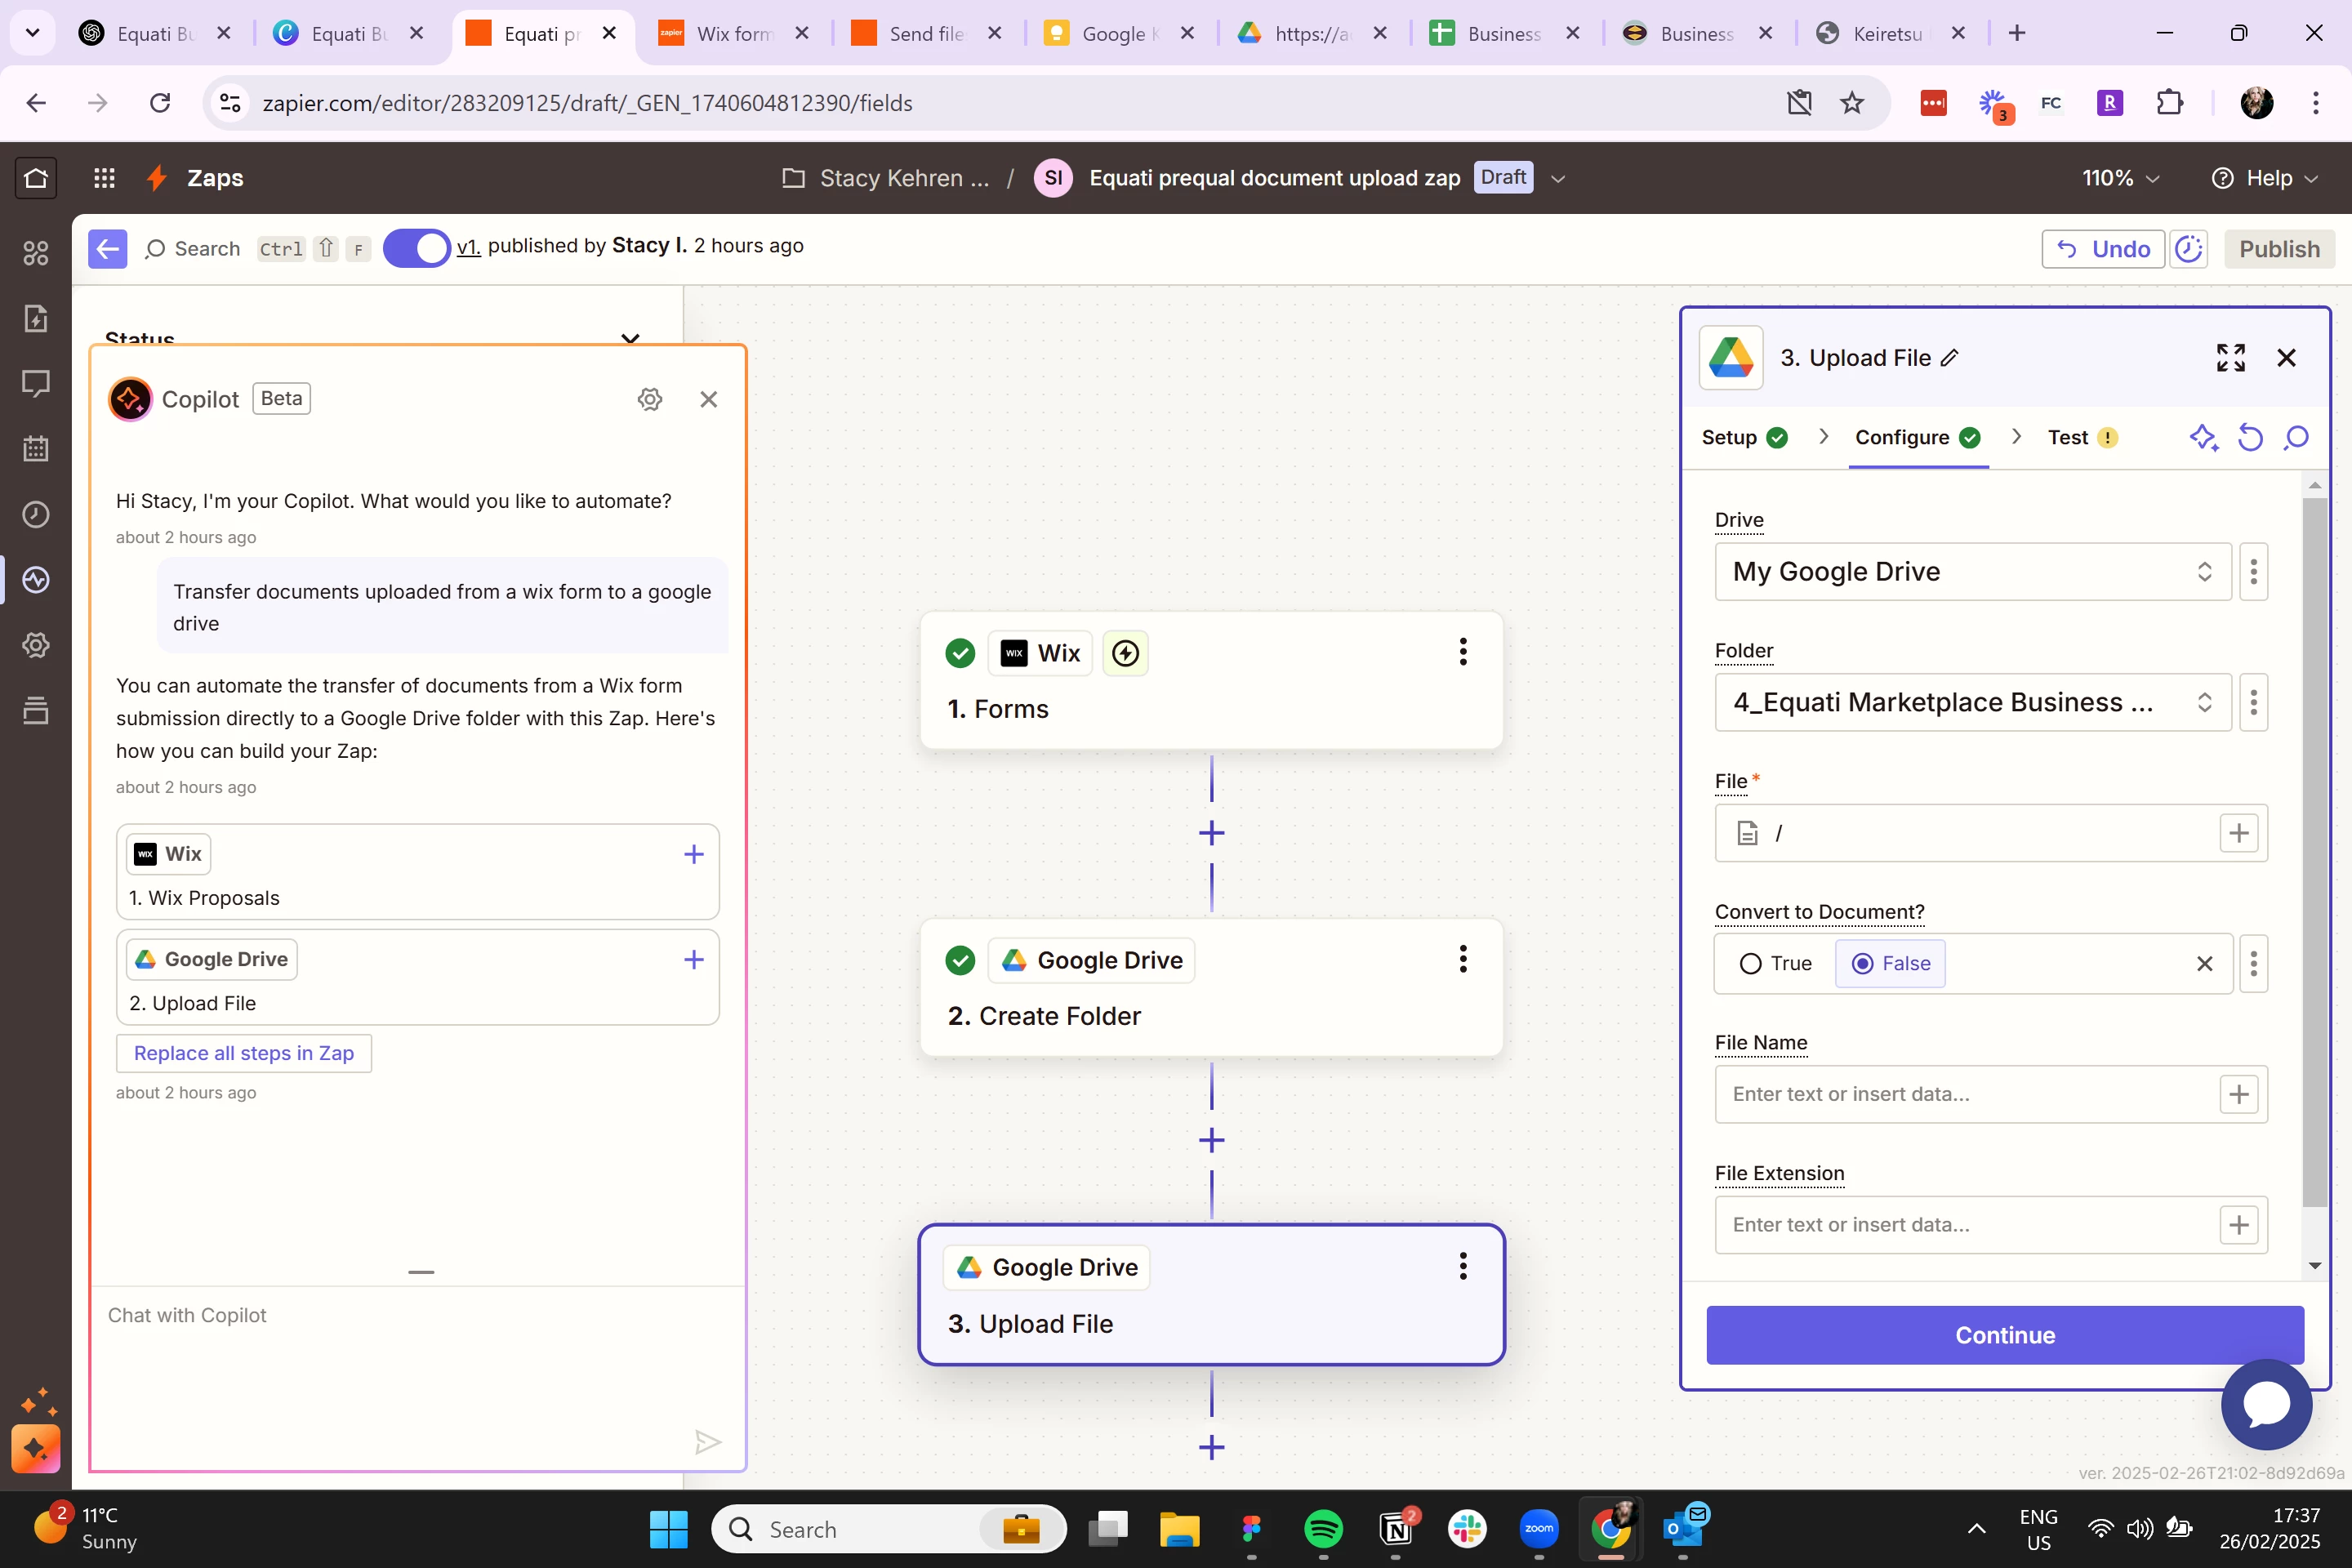Open Wix Forms step options menu
This screenshot has width=2352, height=1568.
(x=1463, y=652)
